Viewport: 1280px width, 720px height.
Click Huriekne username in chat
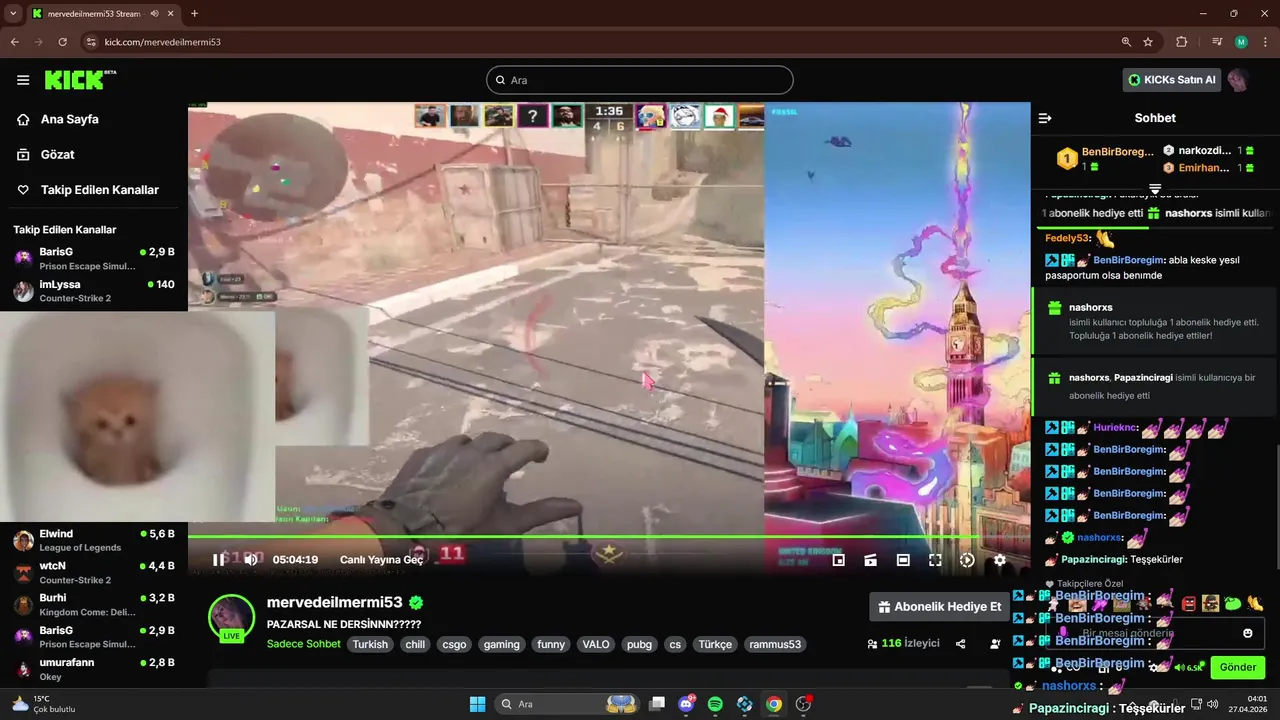tap(1115, 427)
